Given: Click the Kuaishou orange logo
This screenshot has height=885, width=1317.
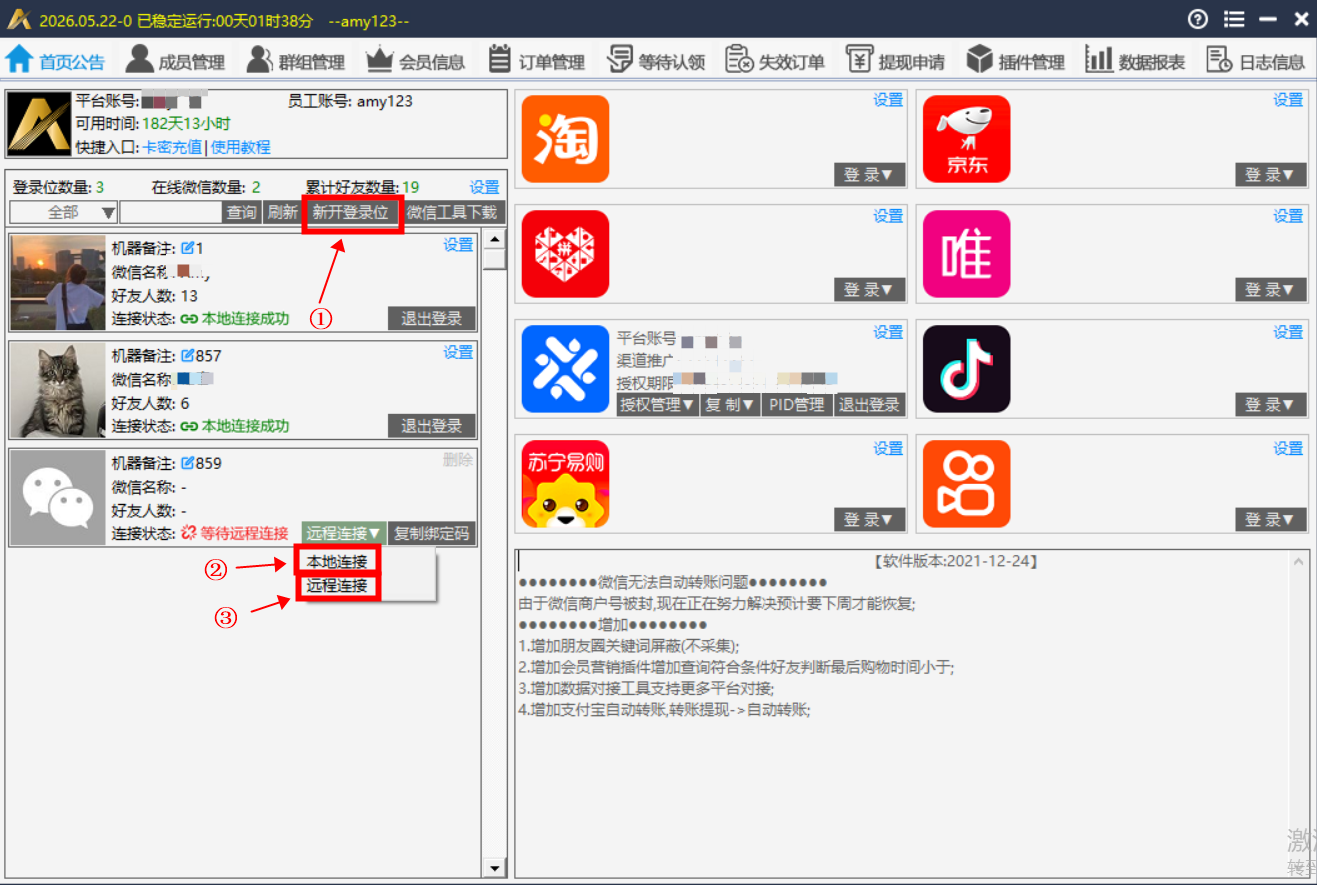Looking at the screenshot, I should click(x=966, y=484).
